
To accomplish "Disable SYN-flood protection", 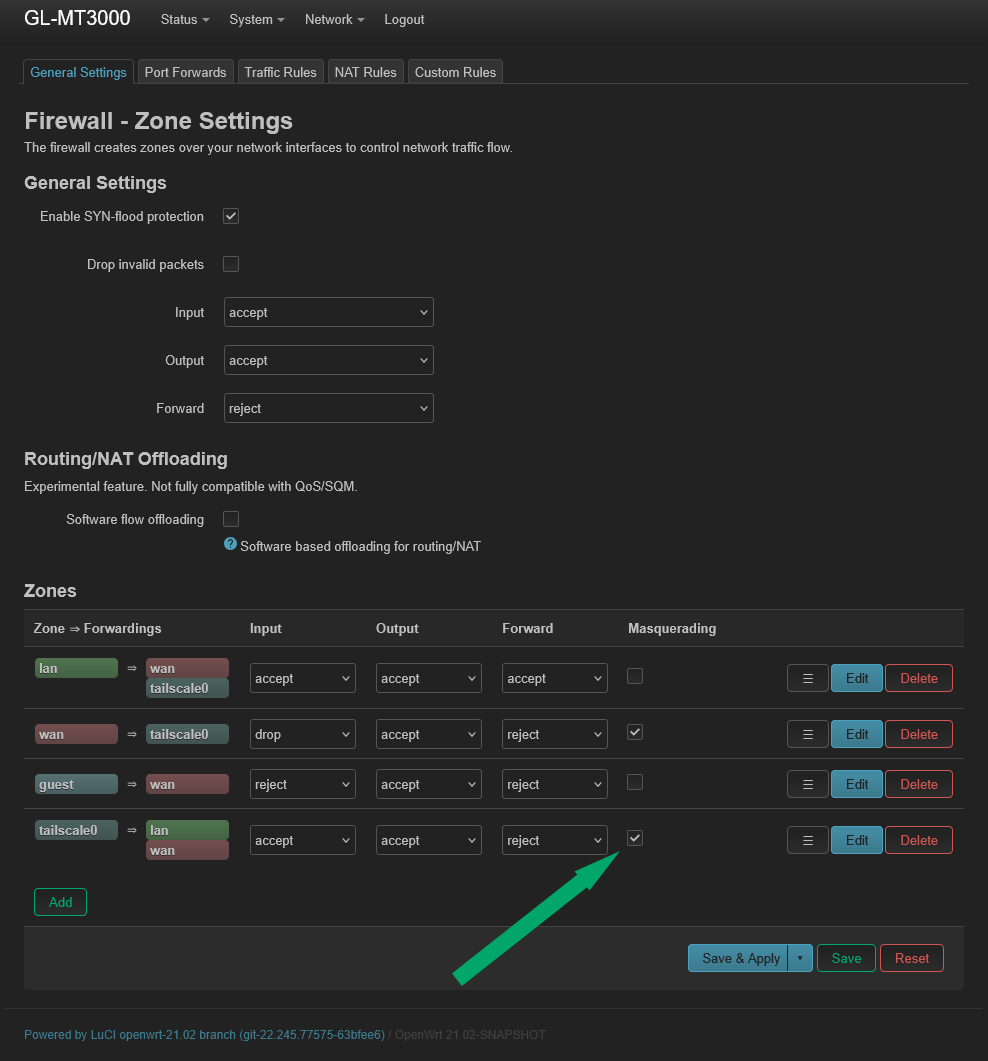I will tap(230, 215).
